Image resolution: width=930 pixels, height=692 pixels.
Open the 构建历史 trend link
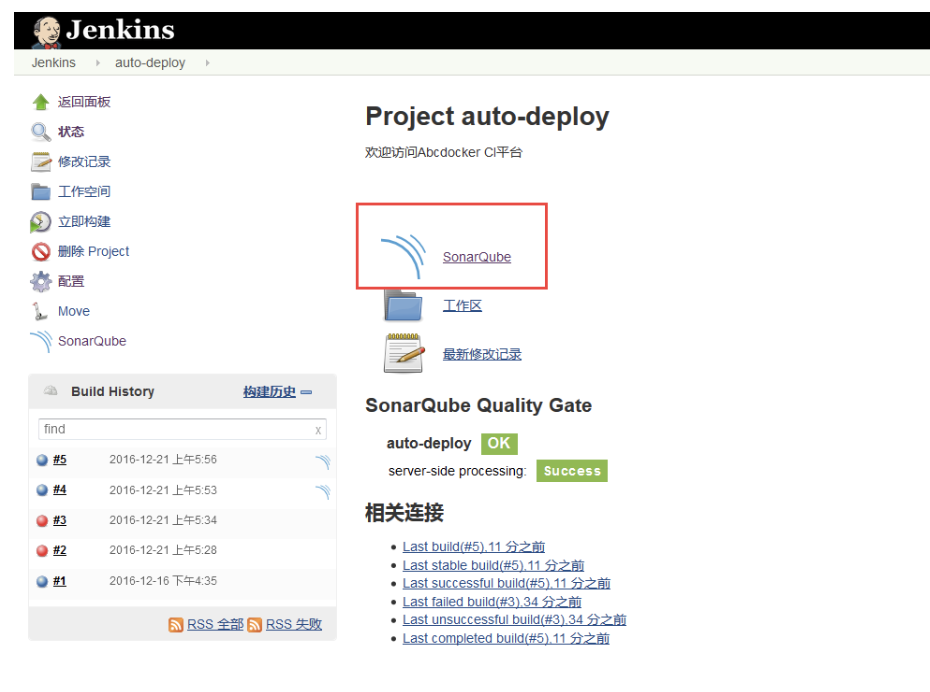[269, 392]
